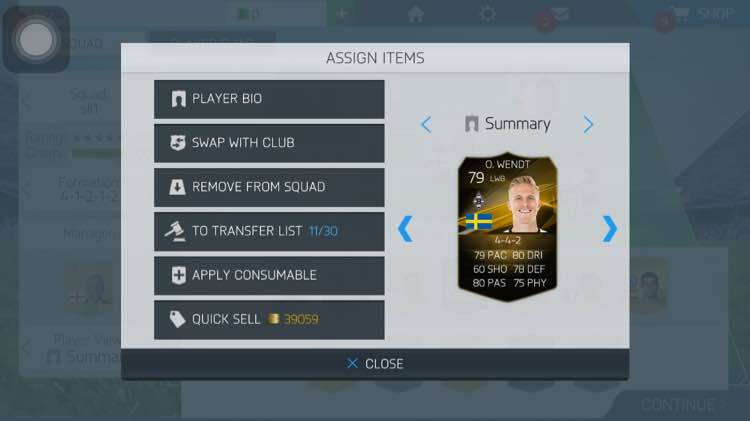This screenshot has height=421, width=750.
Task: Open settings gear icon in top bar
Action: [487, 13]
